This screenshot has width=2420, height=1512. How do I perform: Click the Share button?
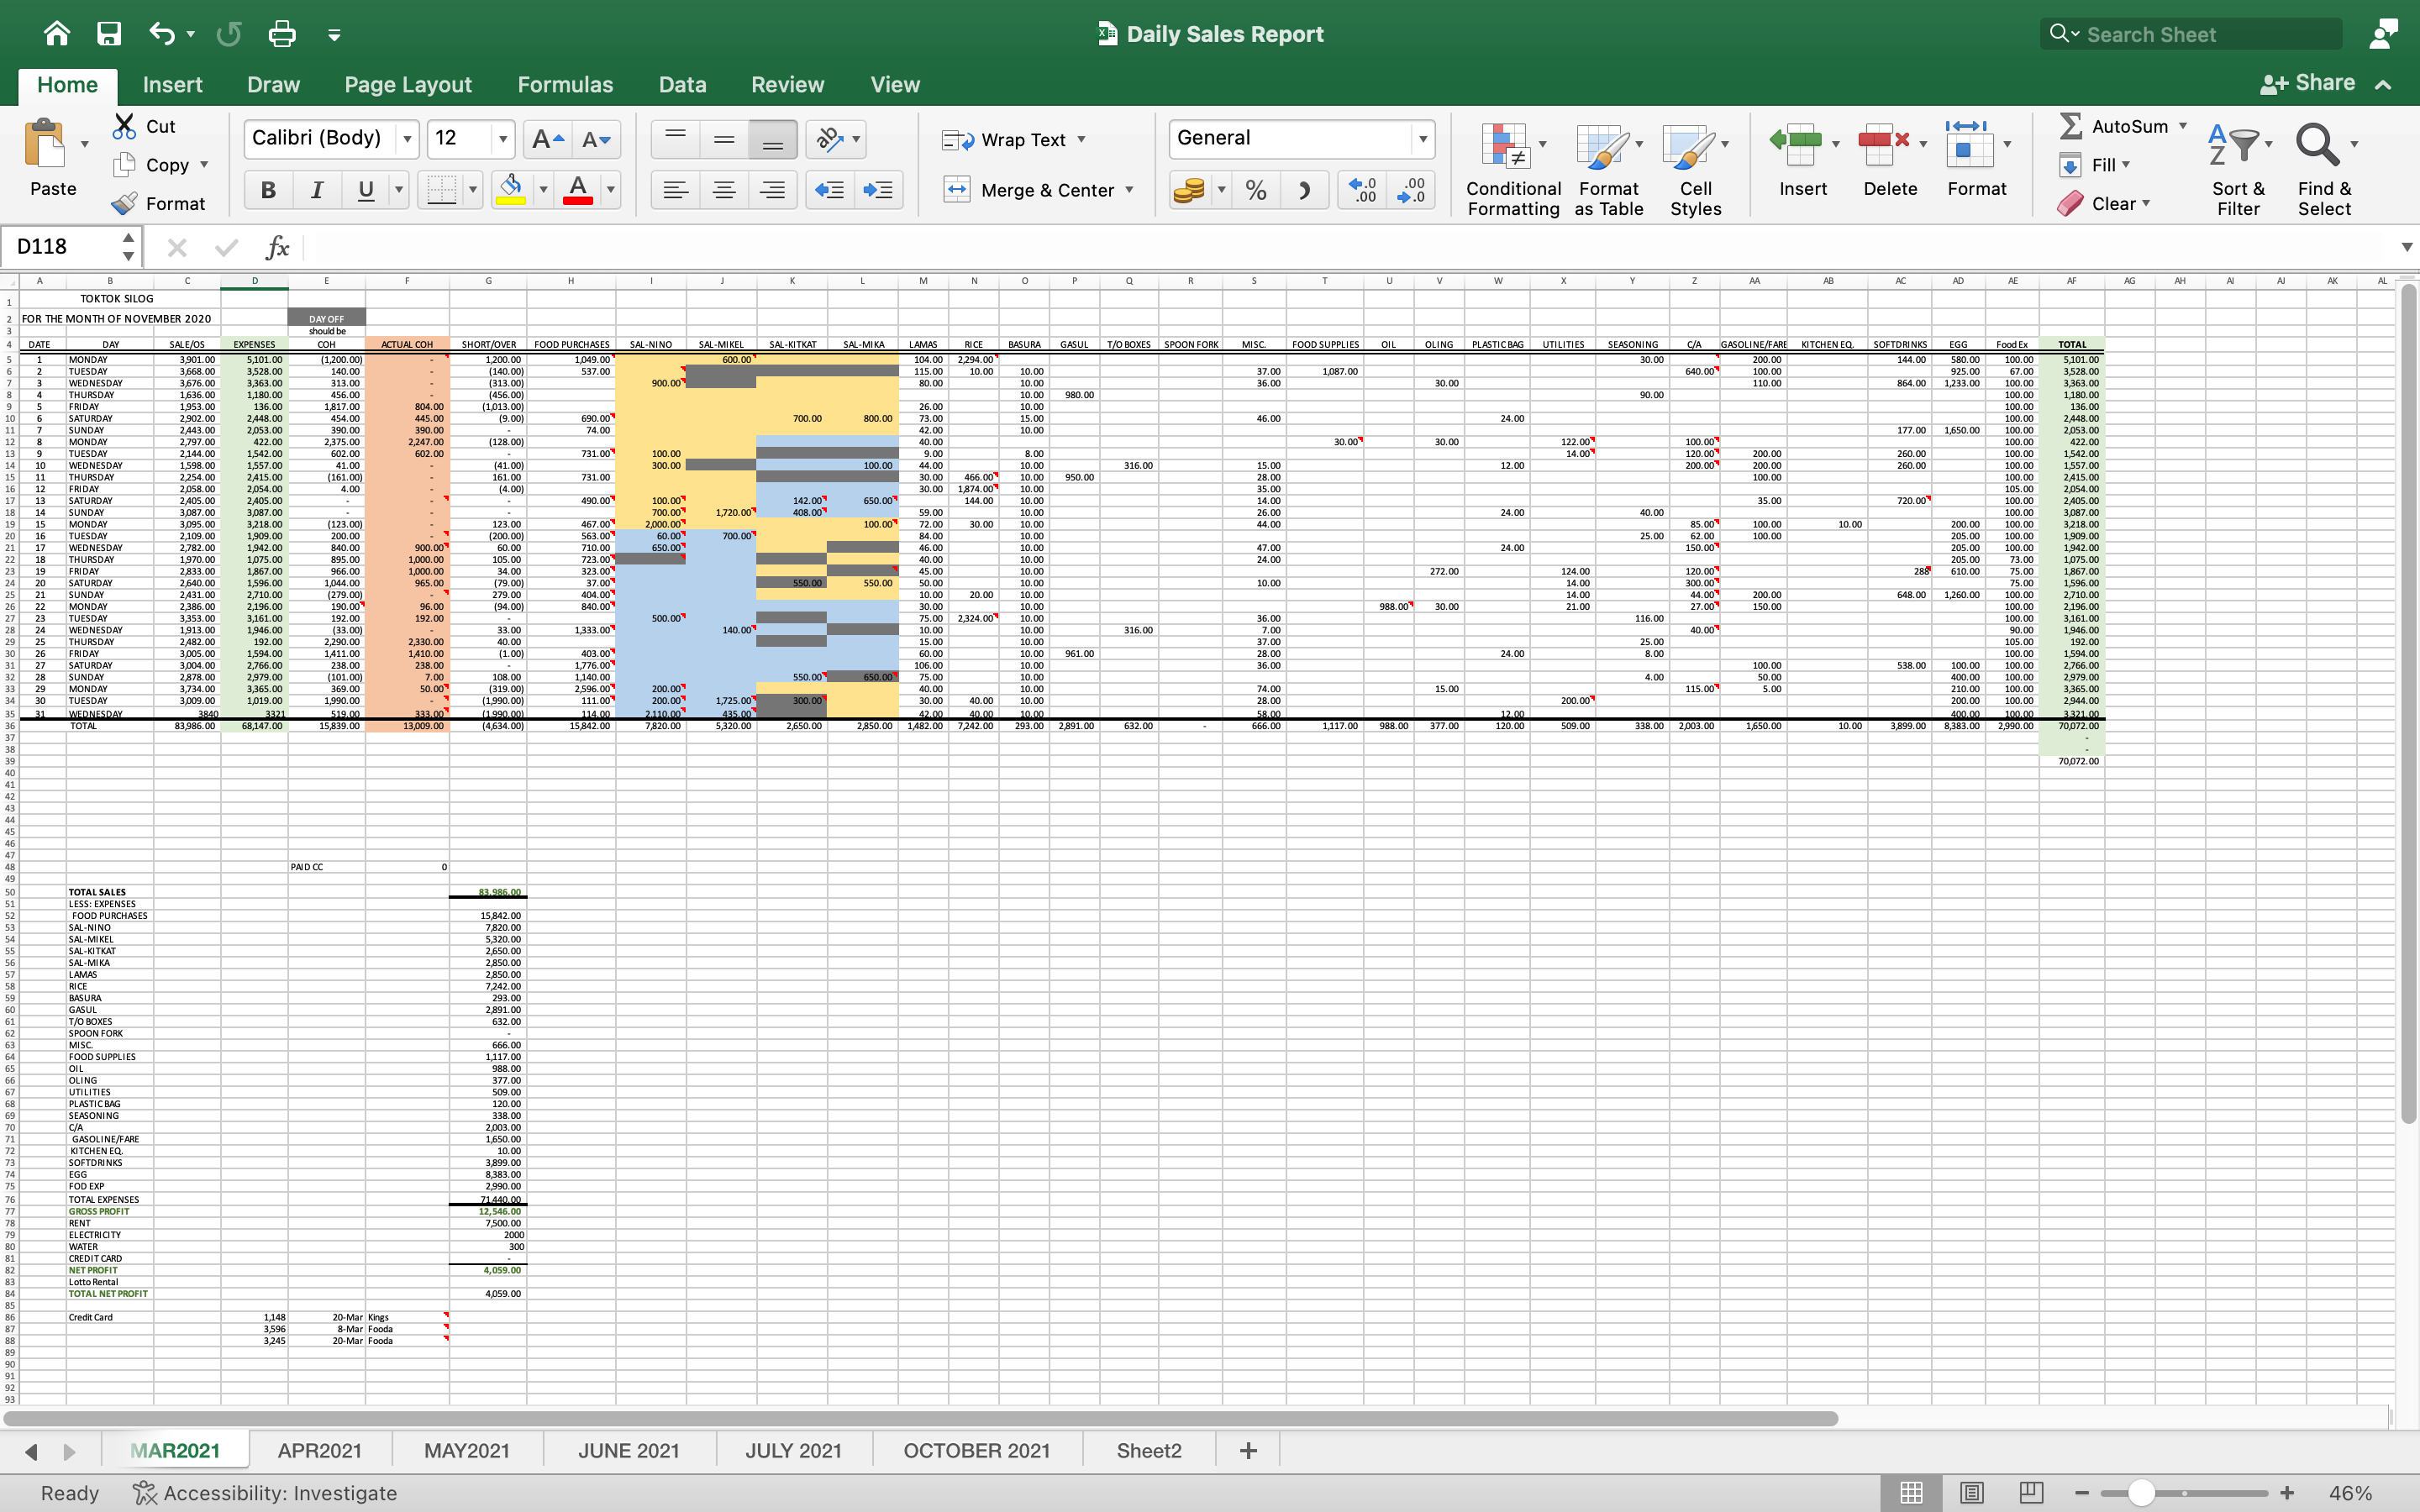click(2307, 84)
